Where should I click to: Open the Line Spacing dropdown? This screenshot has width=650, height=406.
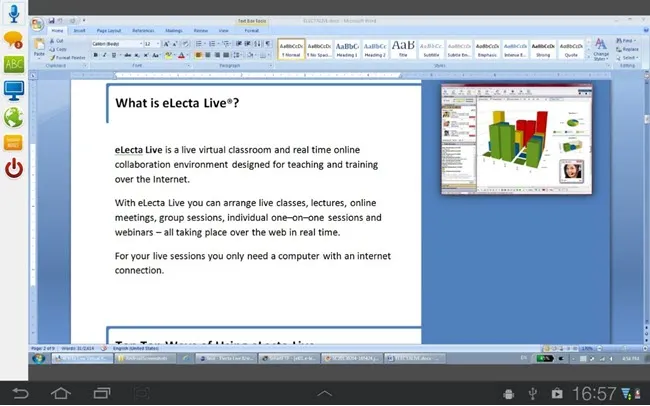pyautogui.click(x=237, y=55)
